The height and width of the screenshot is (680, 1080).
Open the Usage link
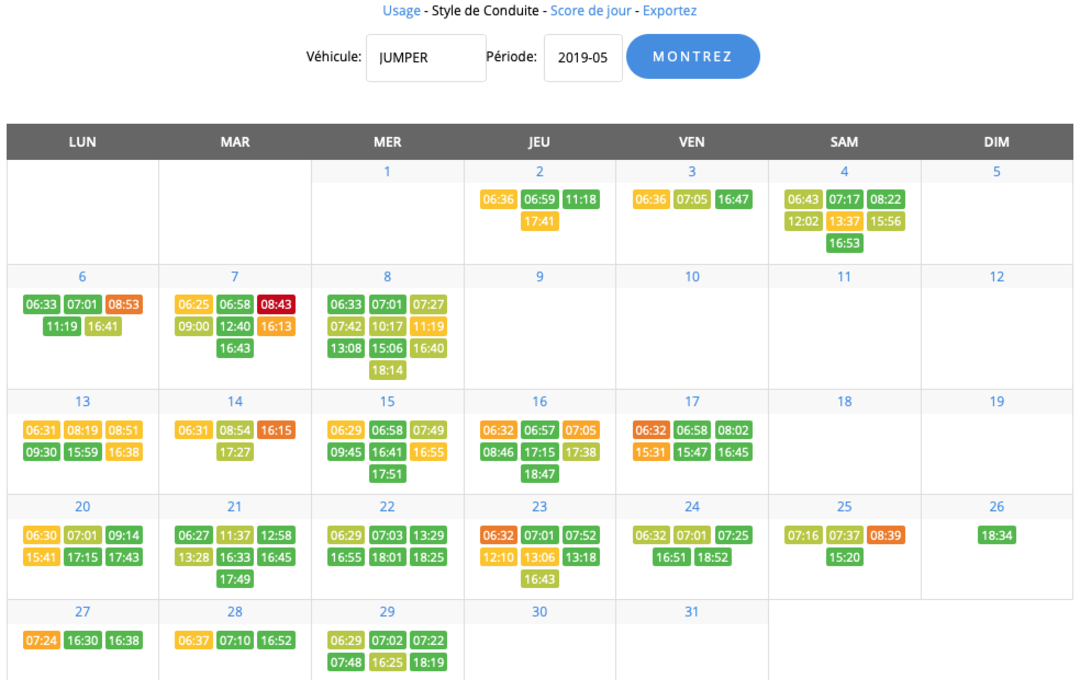401,11
